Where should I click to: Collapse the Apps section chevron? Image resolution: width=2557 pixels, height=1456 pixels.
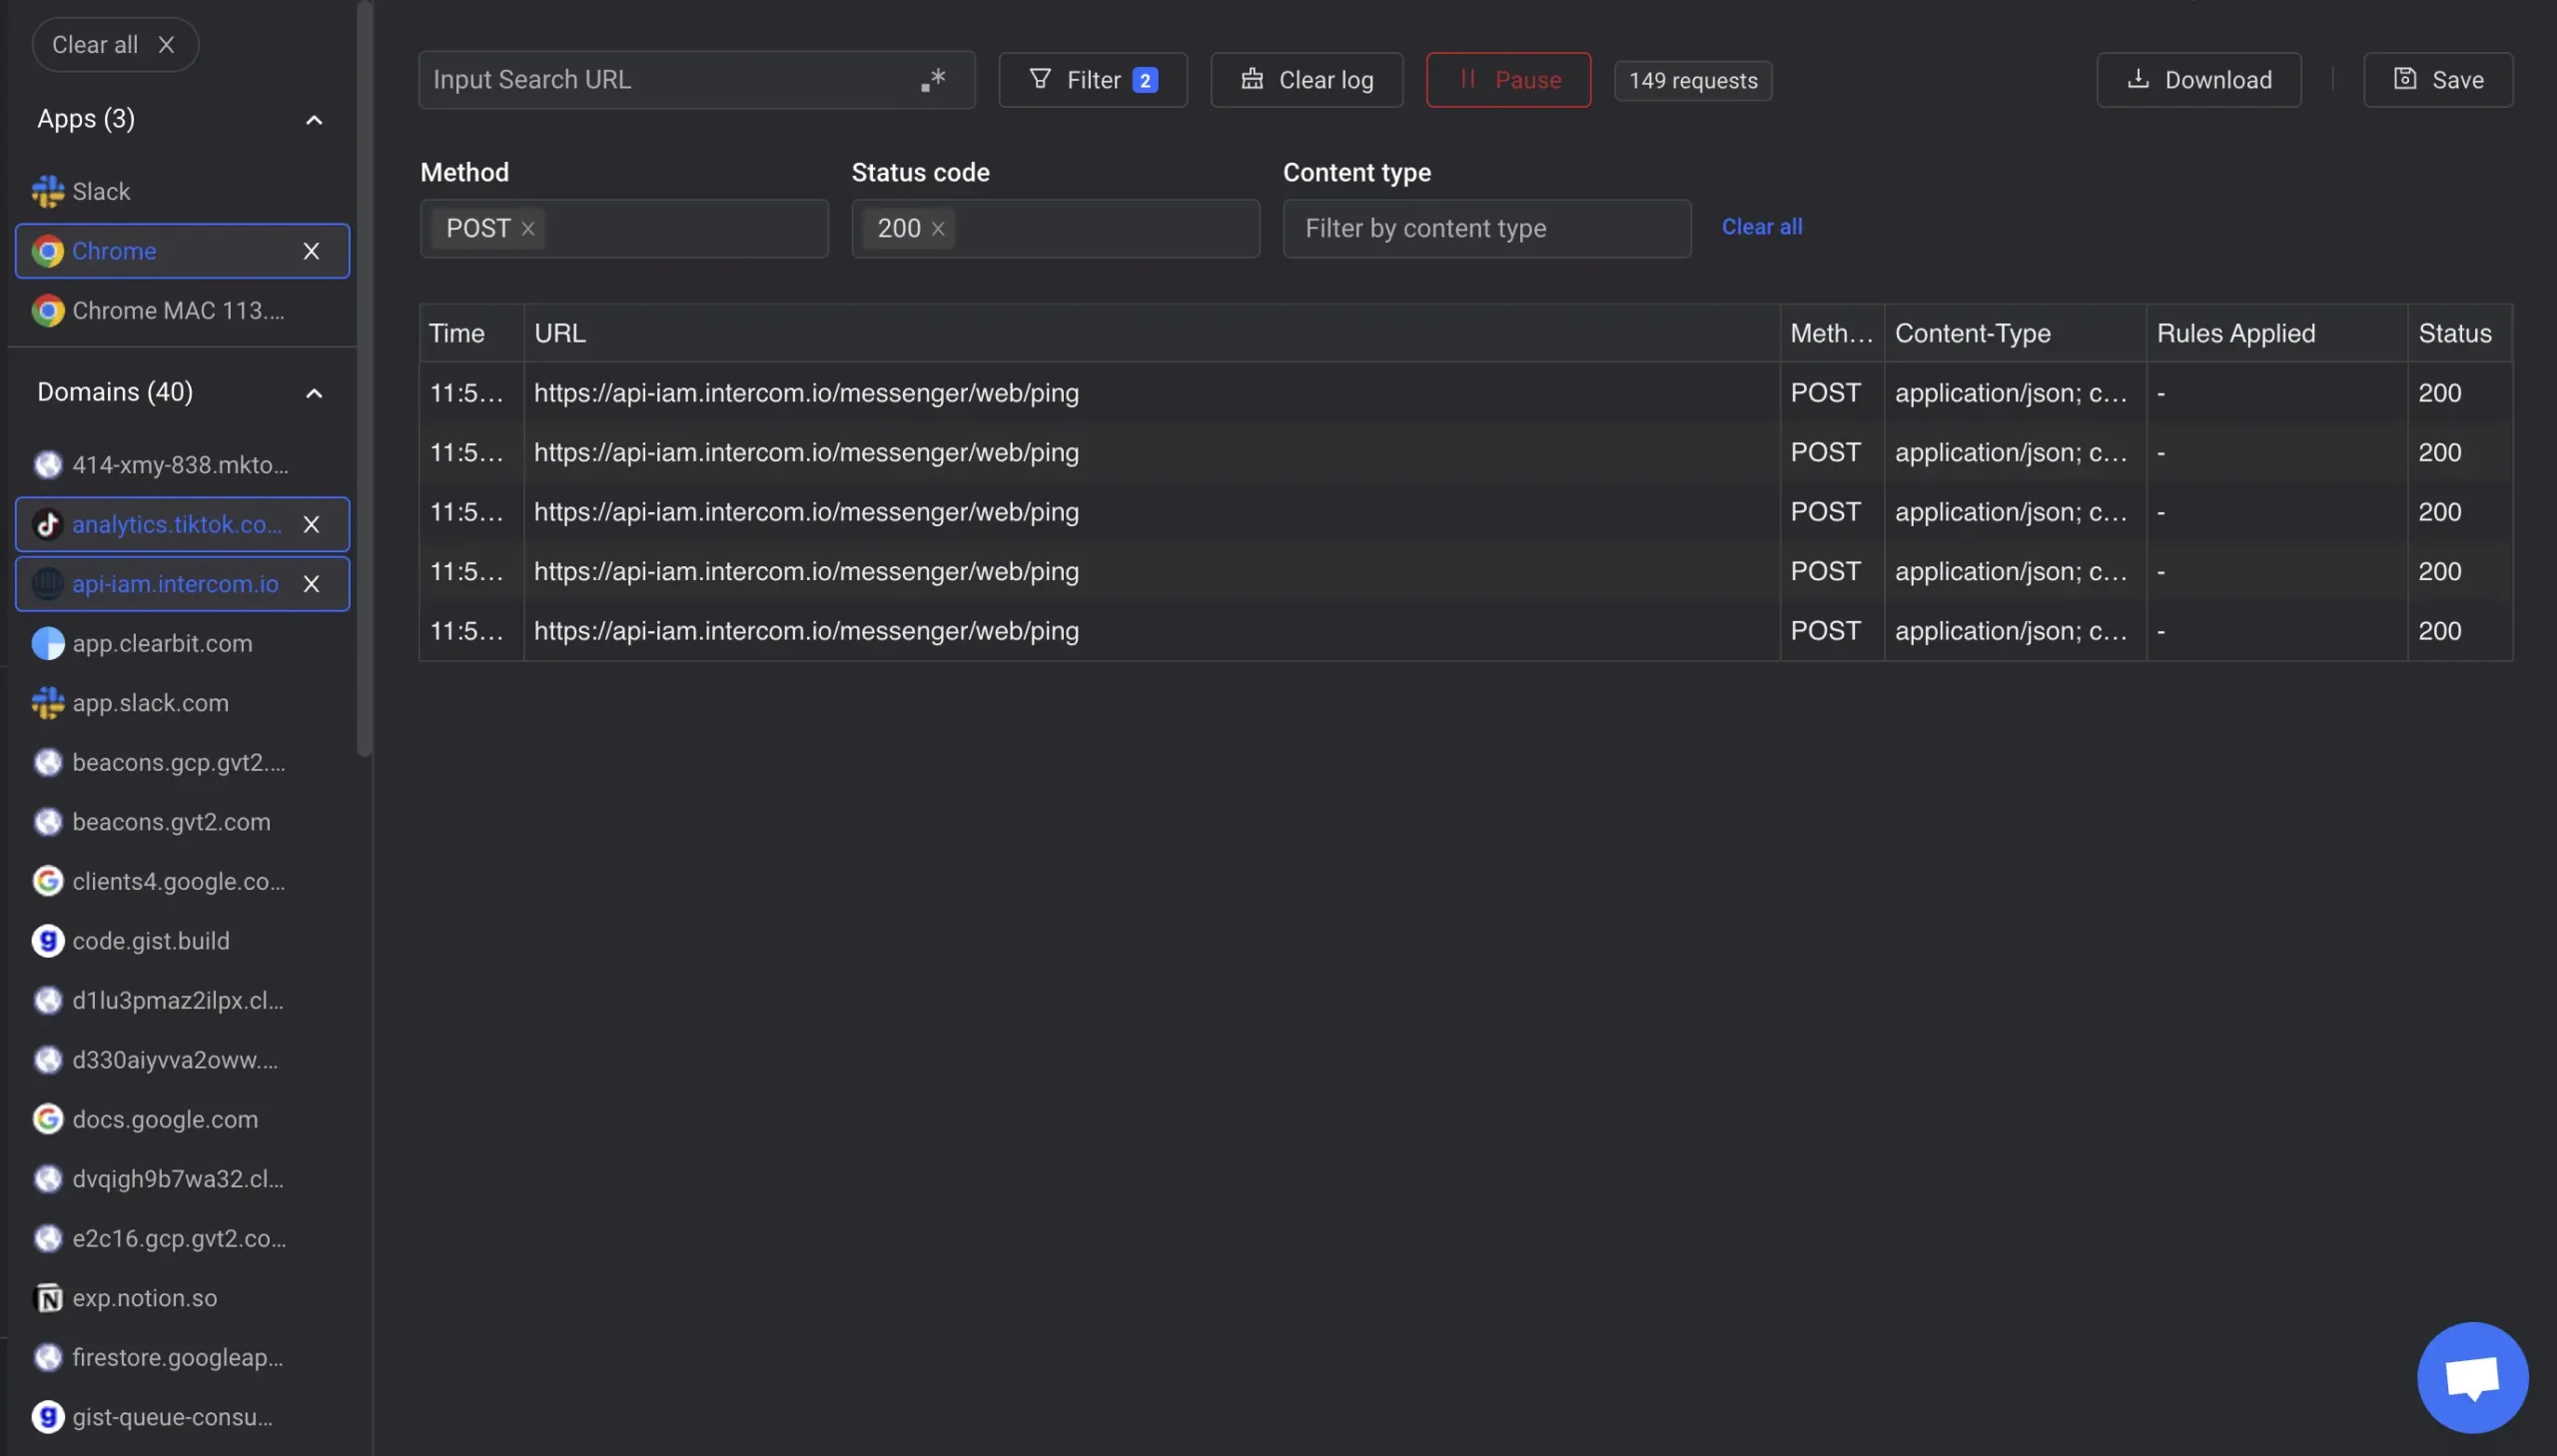[x=314, y=120]
